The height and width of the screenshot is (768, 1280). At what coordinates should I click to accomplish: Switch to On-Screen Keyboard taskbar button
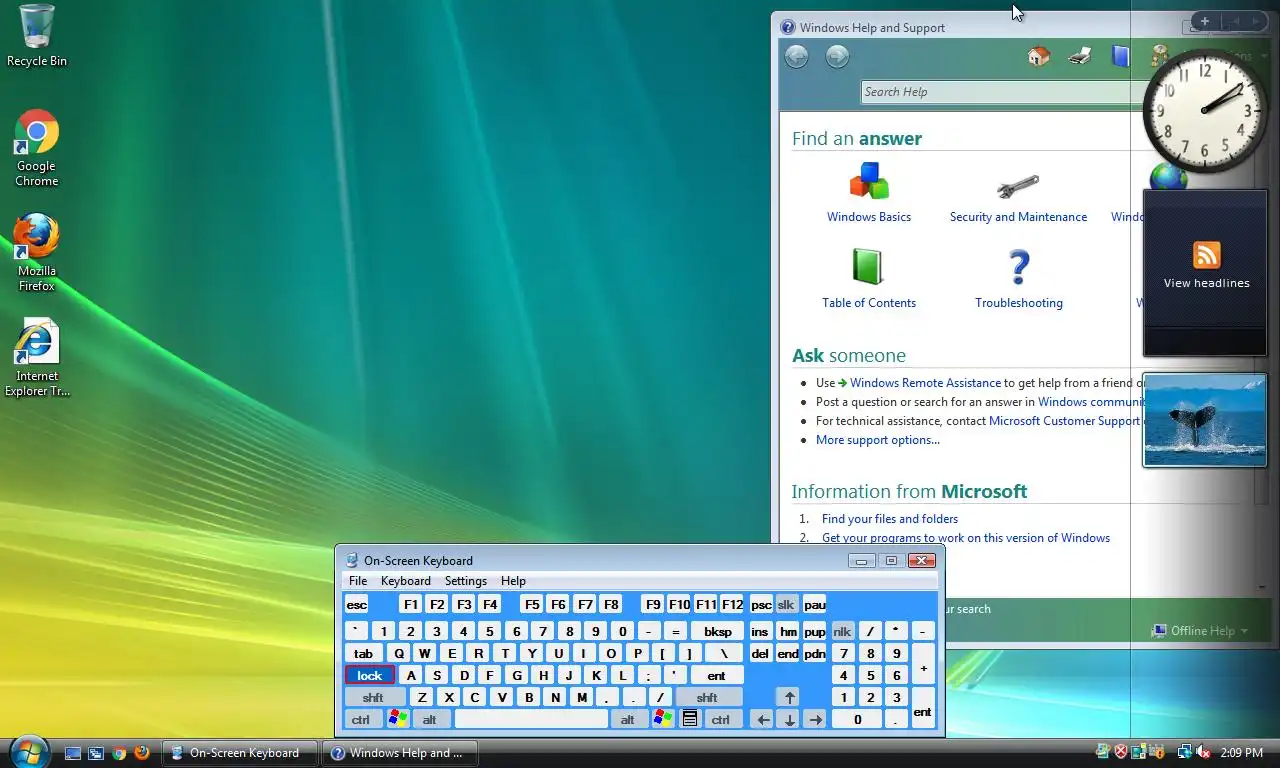coord(239,753)
